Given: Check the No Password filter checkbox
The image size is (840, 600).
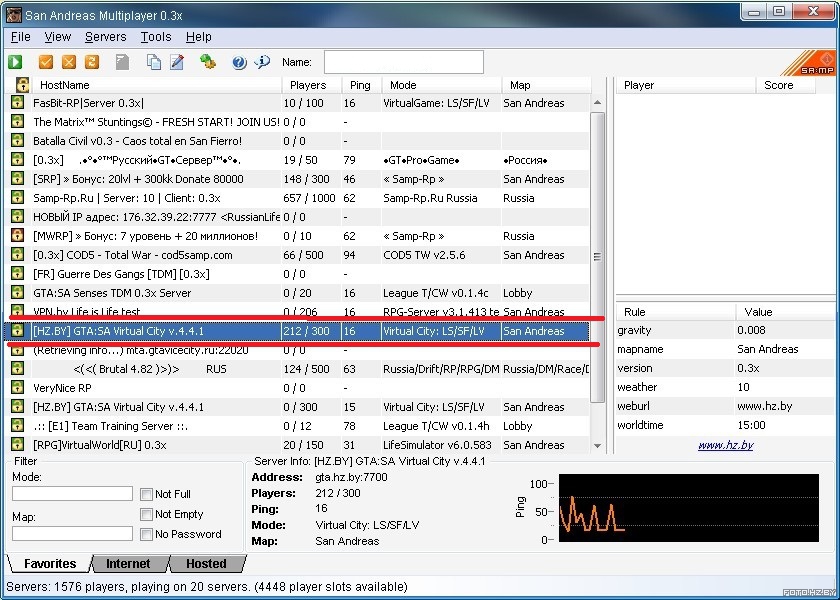Looking at the screenshot, I should coord(147,534).
